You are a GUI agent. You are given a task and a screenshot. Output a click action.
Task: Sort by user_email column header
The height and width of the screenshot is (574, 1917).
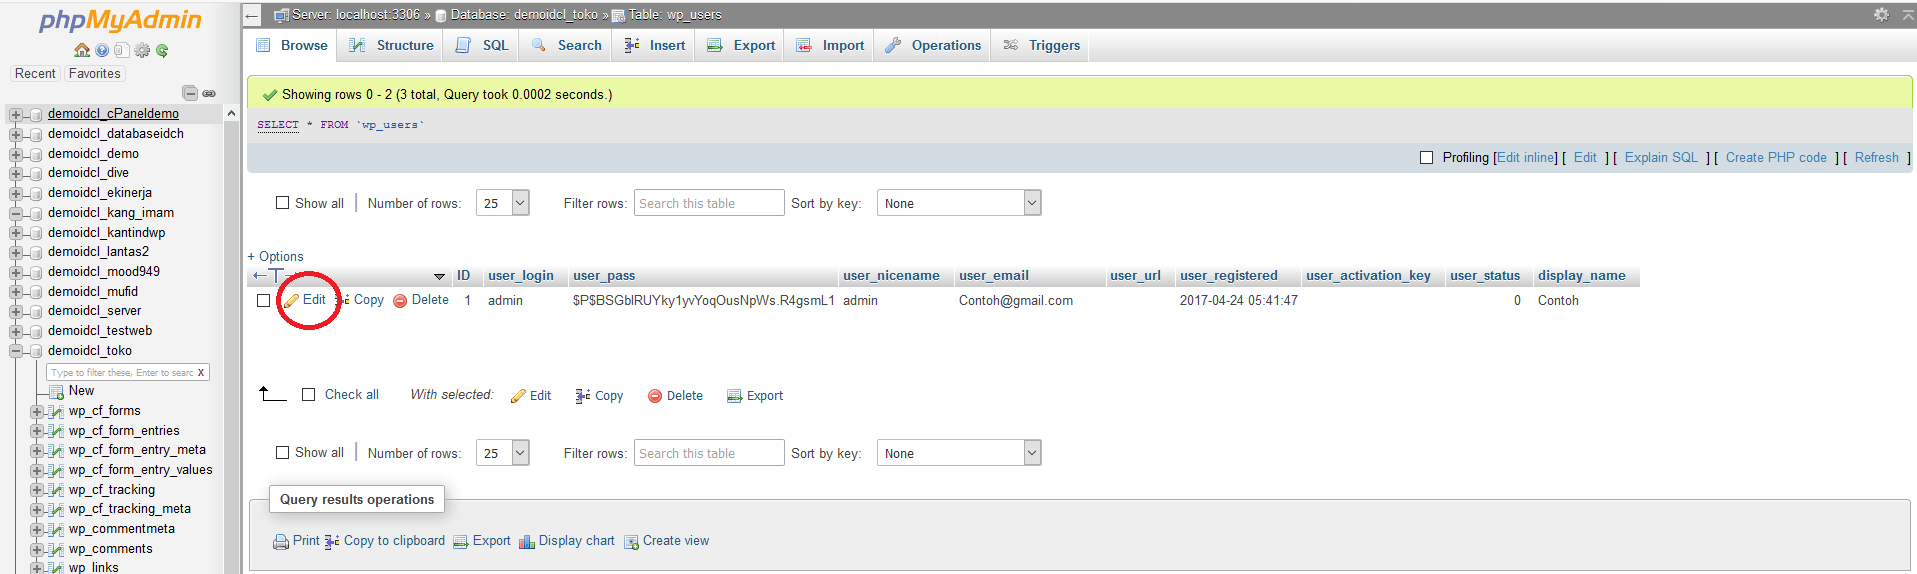coord(993,276)
